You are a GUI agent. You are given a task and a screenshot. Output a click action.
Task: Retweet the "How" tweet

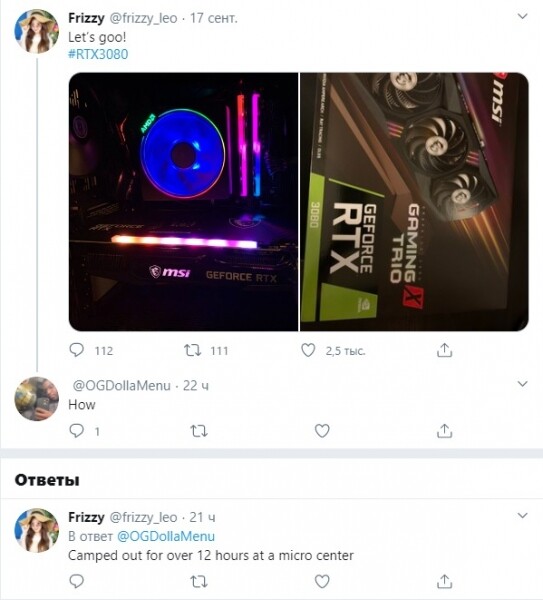[199, 431]
